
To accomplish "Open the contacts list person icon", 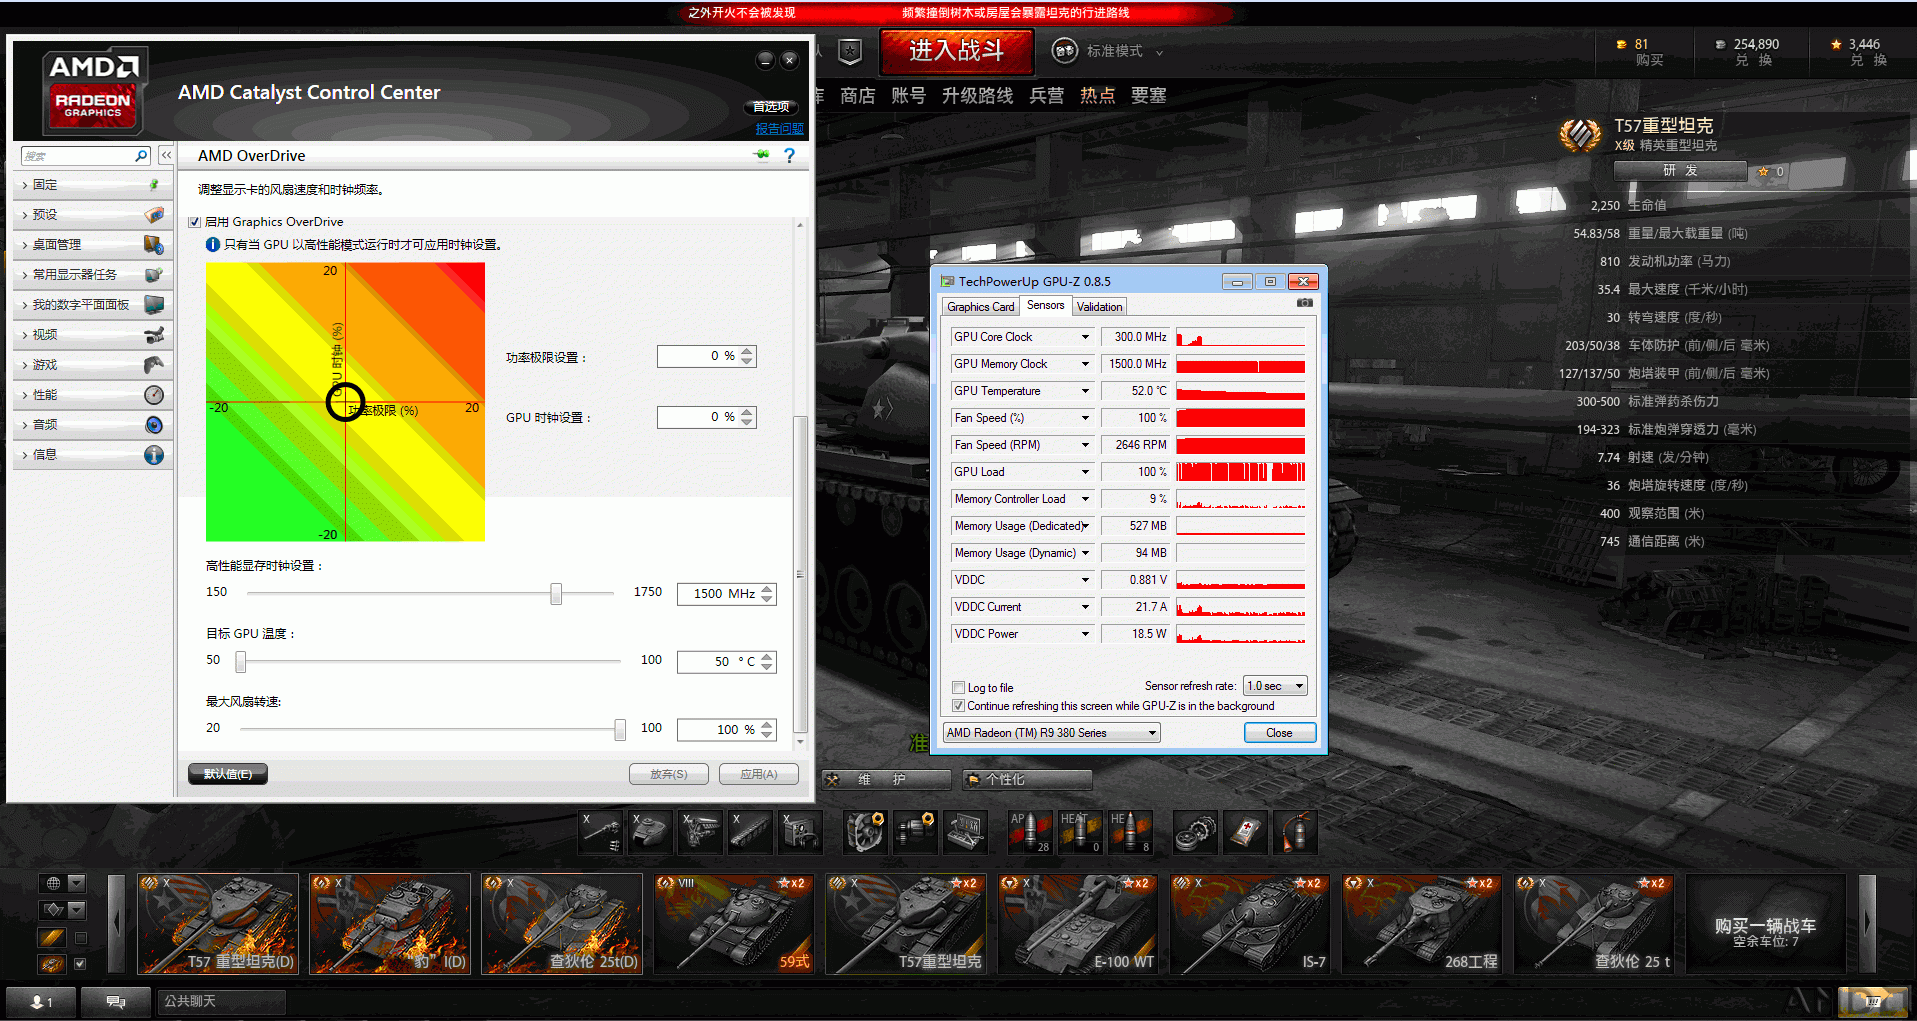I will point(42,1001).
